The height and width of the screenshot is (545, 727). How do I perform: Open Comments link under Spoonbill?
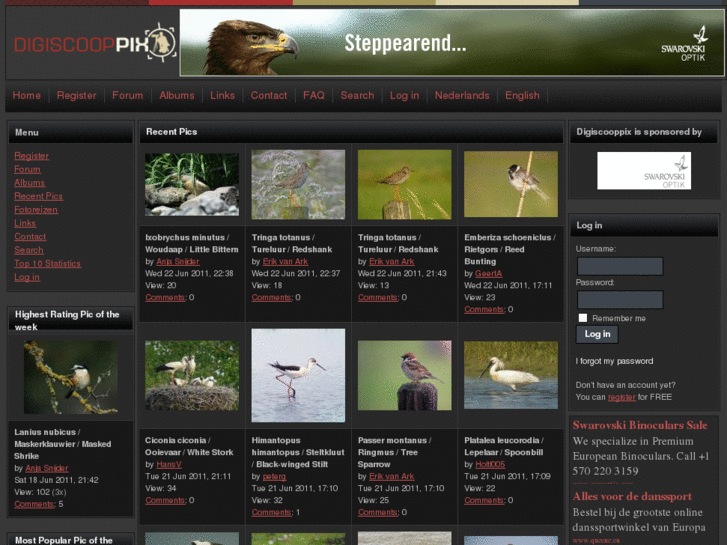484,500
